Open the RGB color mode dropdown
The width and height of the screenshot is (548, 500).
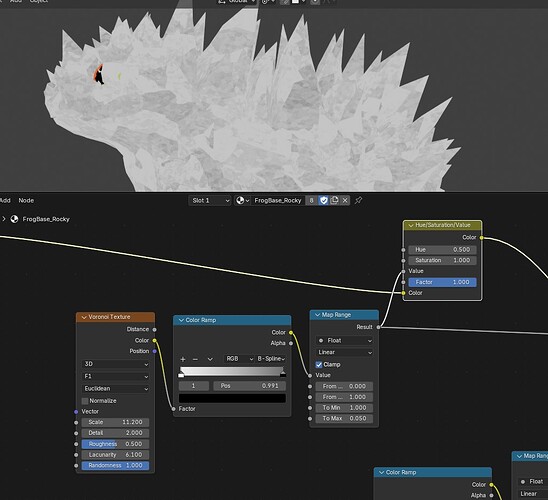click(239, 359)
